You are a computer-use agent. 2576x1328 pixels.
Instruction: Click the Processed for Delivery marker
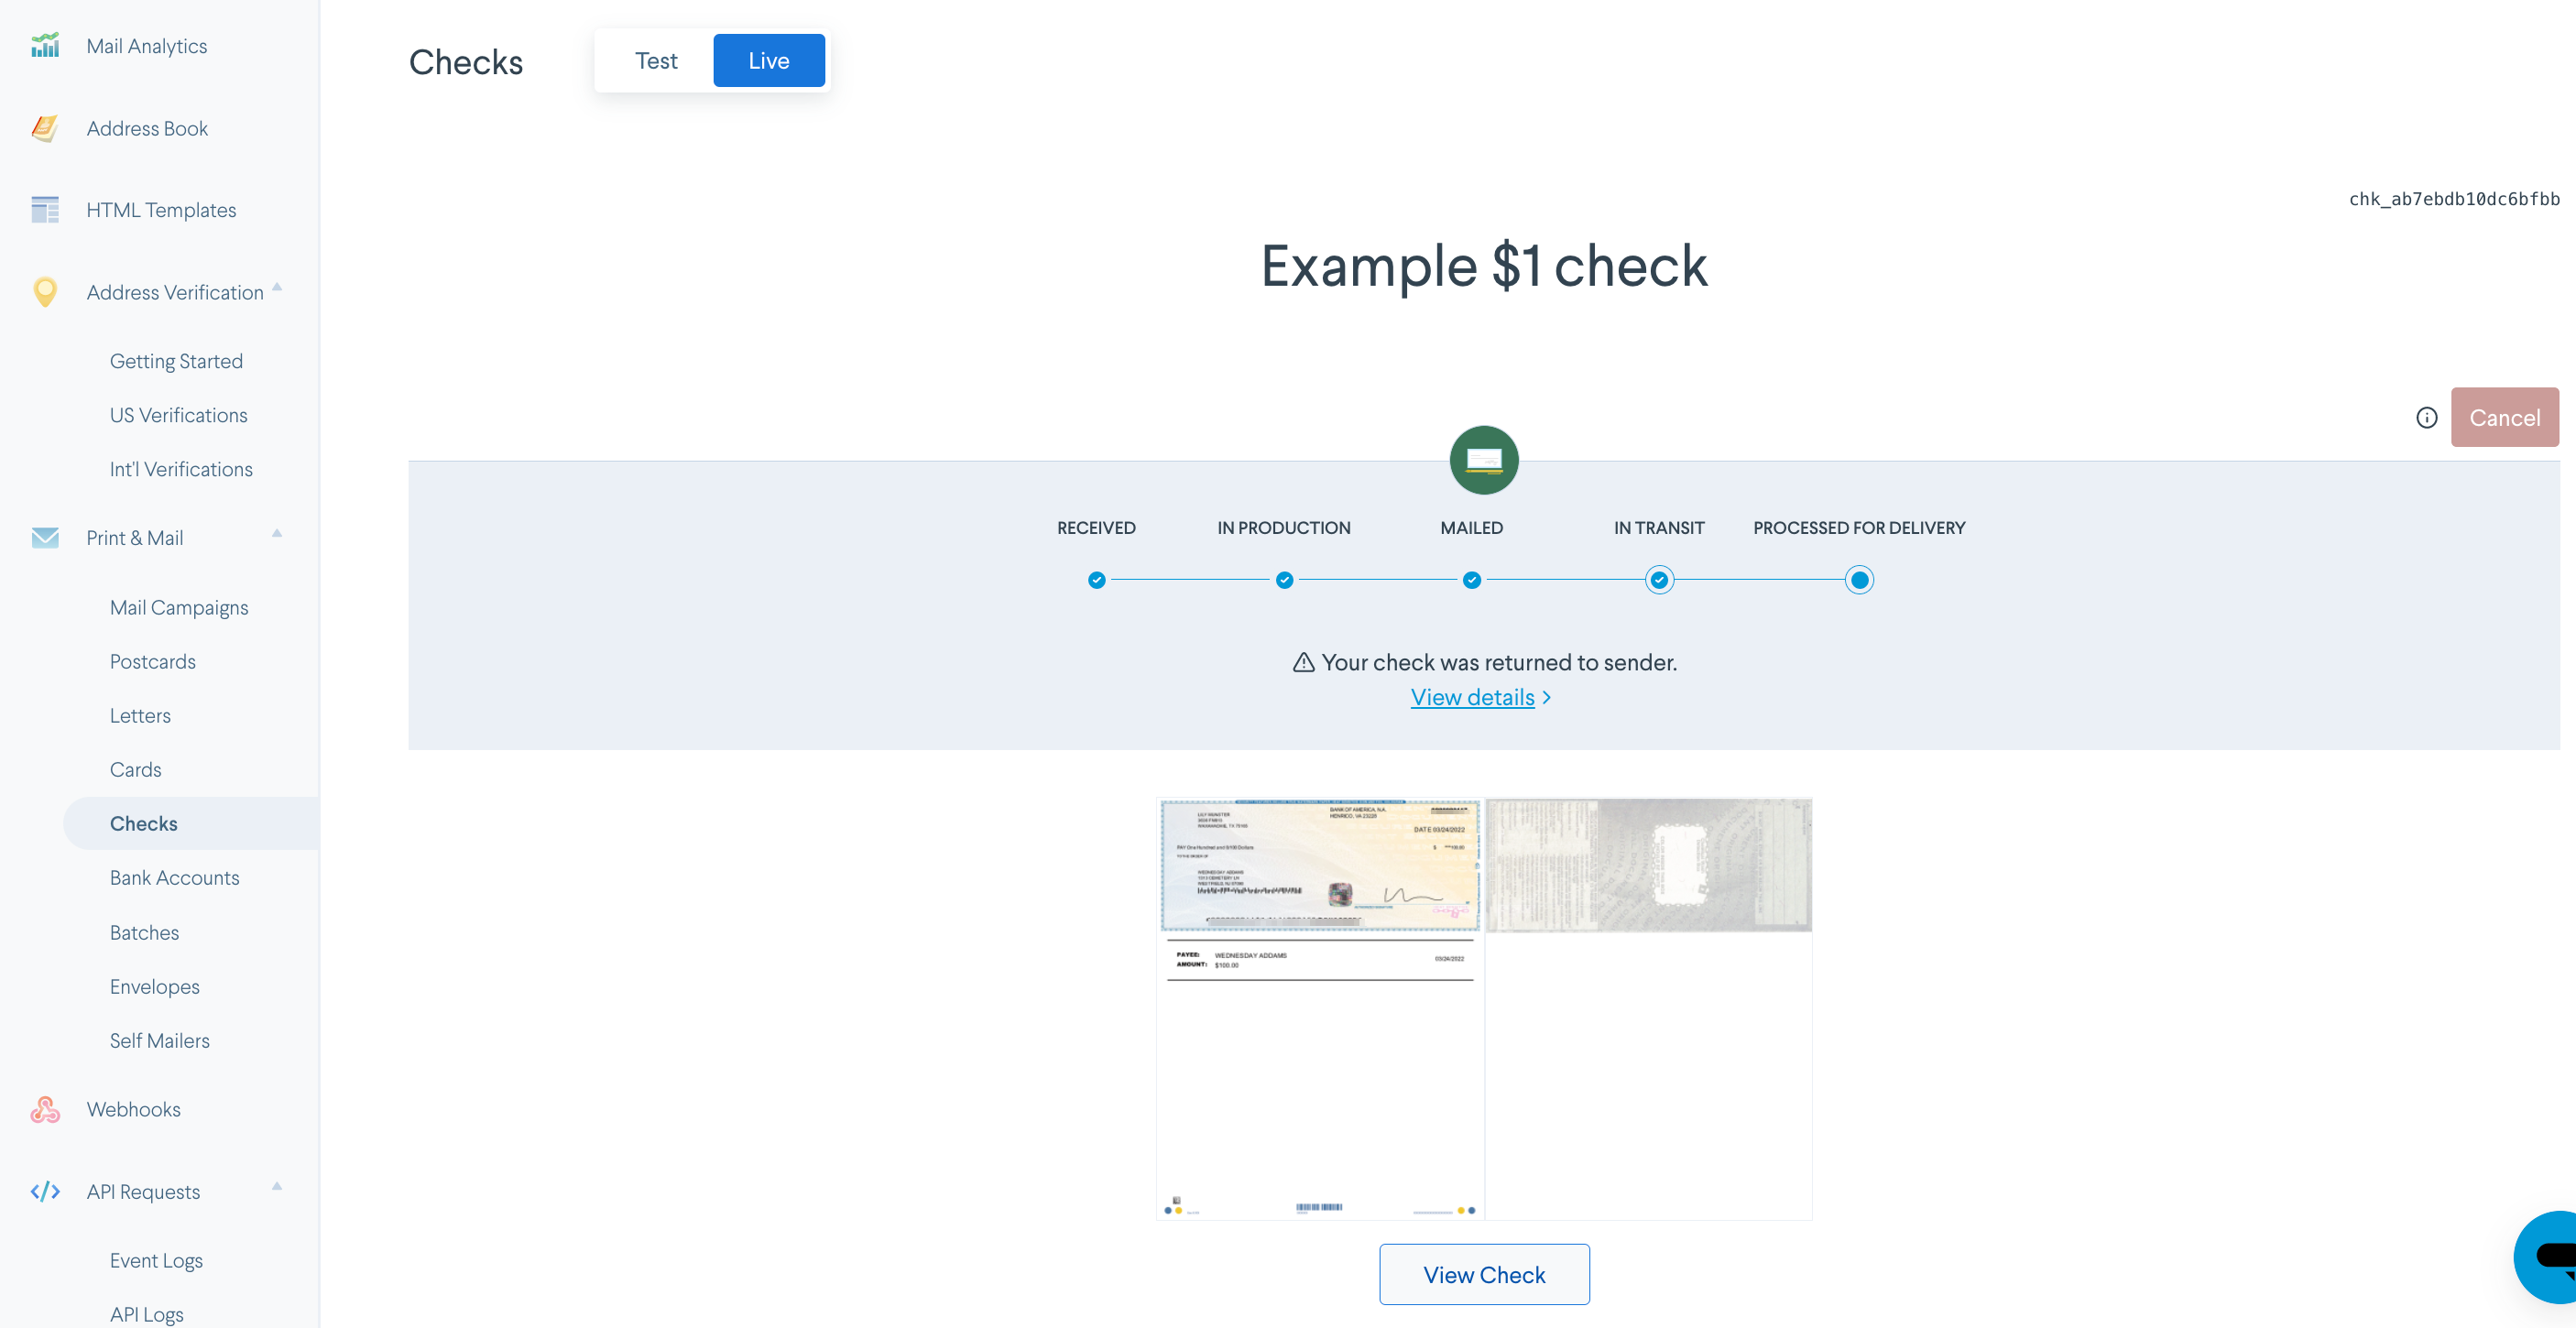coord(1859,580)
